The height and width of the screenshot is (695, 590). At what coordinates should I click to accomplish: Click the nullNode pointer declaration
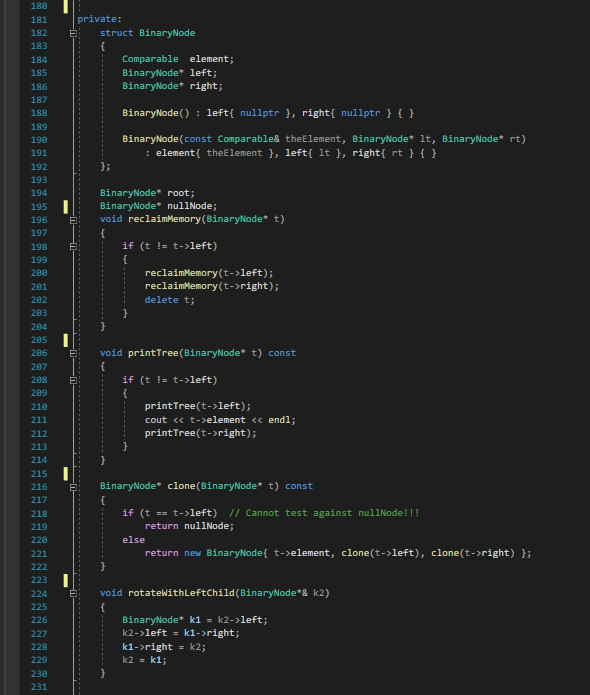click(158, 206)
